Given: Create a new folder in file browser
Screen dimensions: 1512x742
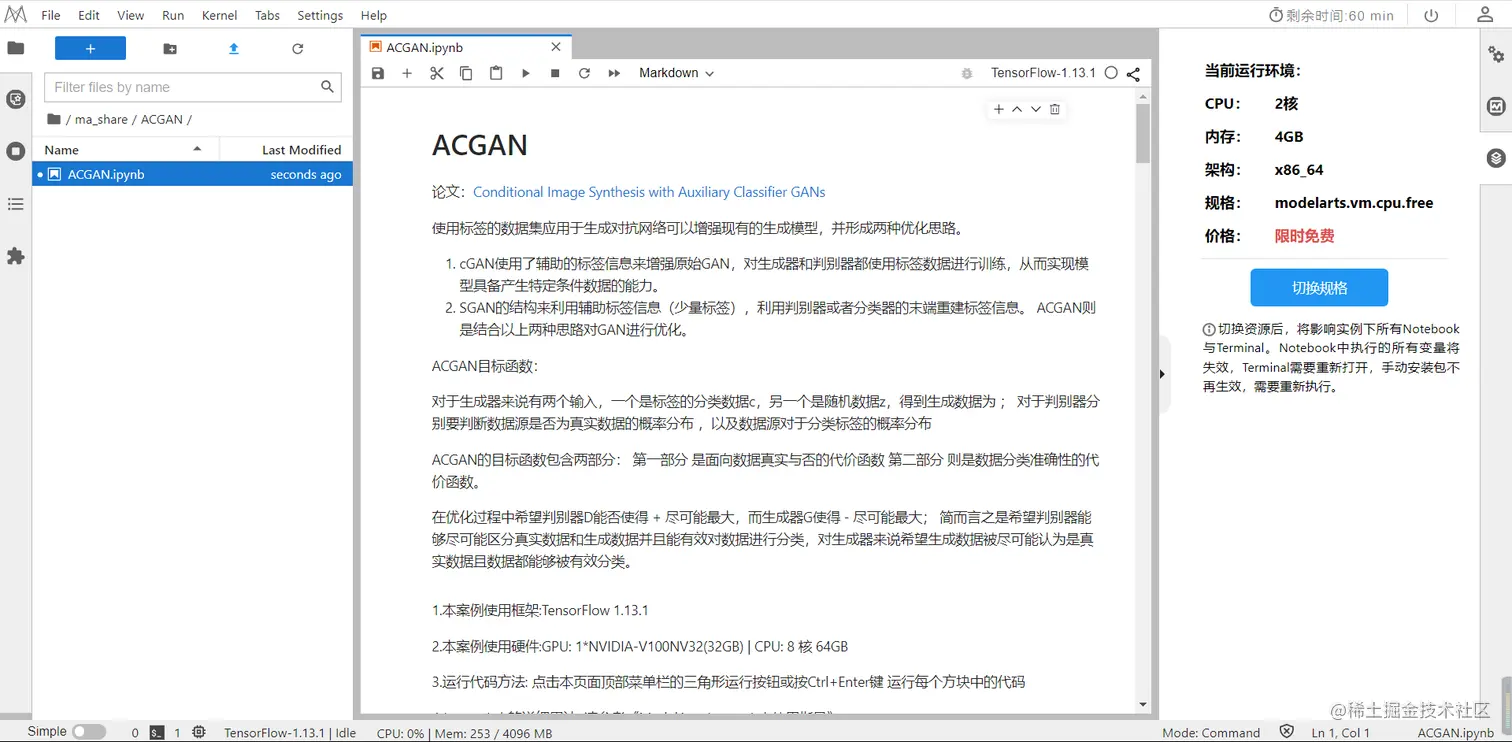Looking at the screenshot, I should [170, 48].
